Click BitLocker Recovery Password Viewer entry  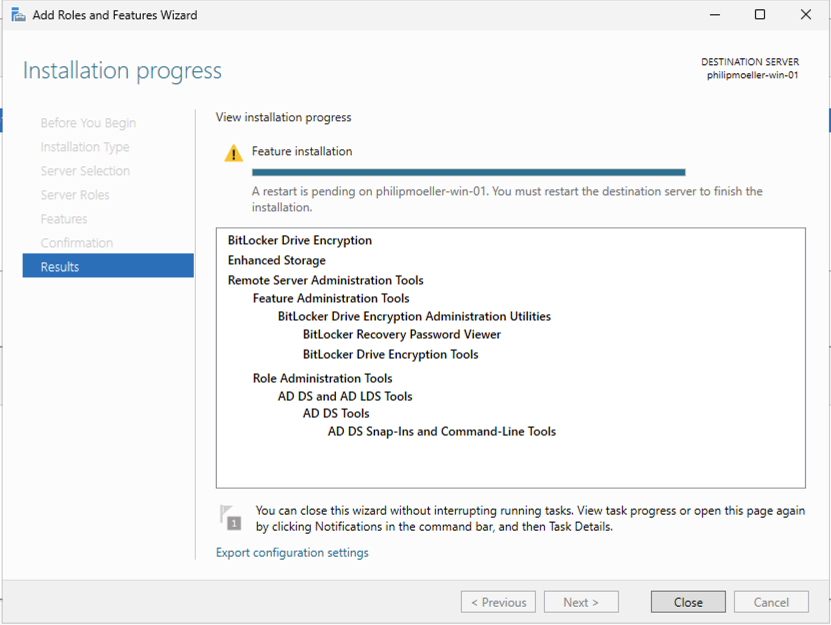tap(401, 334)
